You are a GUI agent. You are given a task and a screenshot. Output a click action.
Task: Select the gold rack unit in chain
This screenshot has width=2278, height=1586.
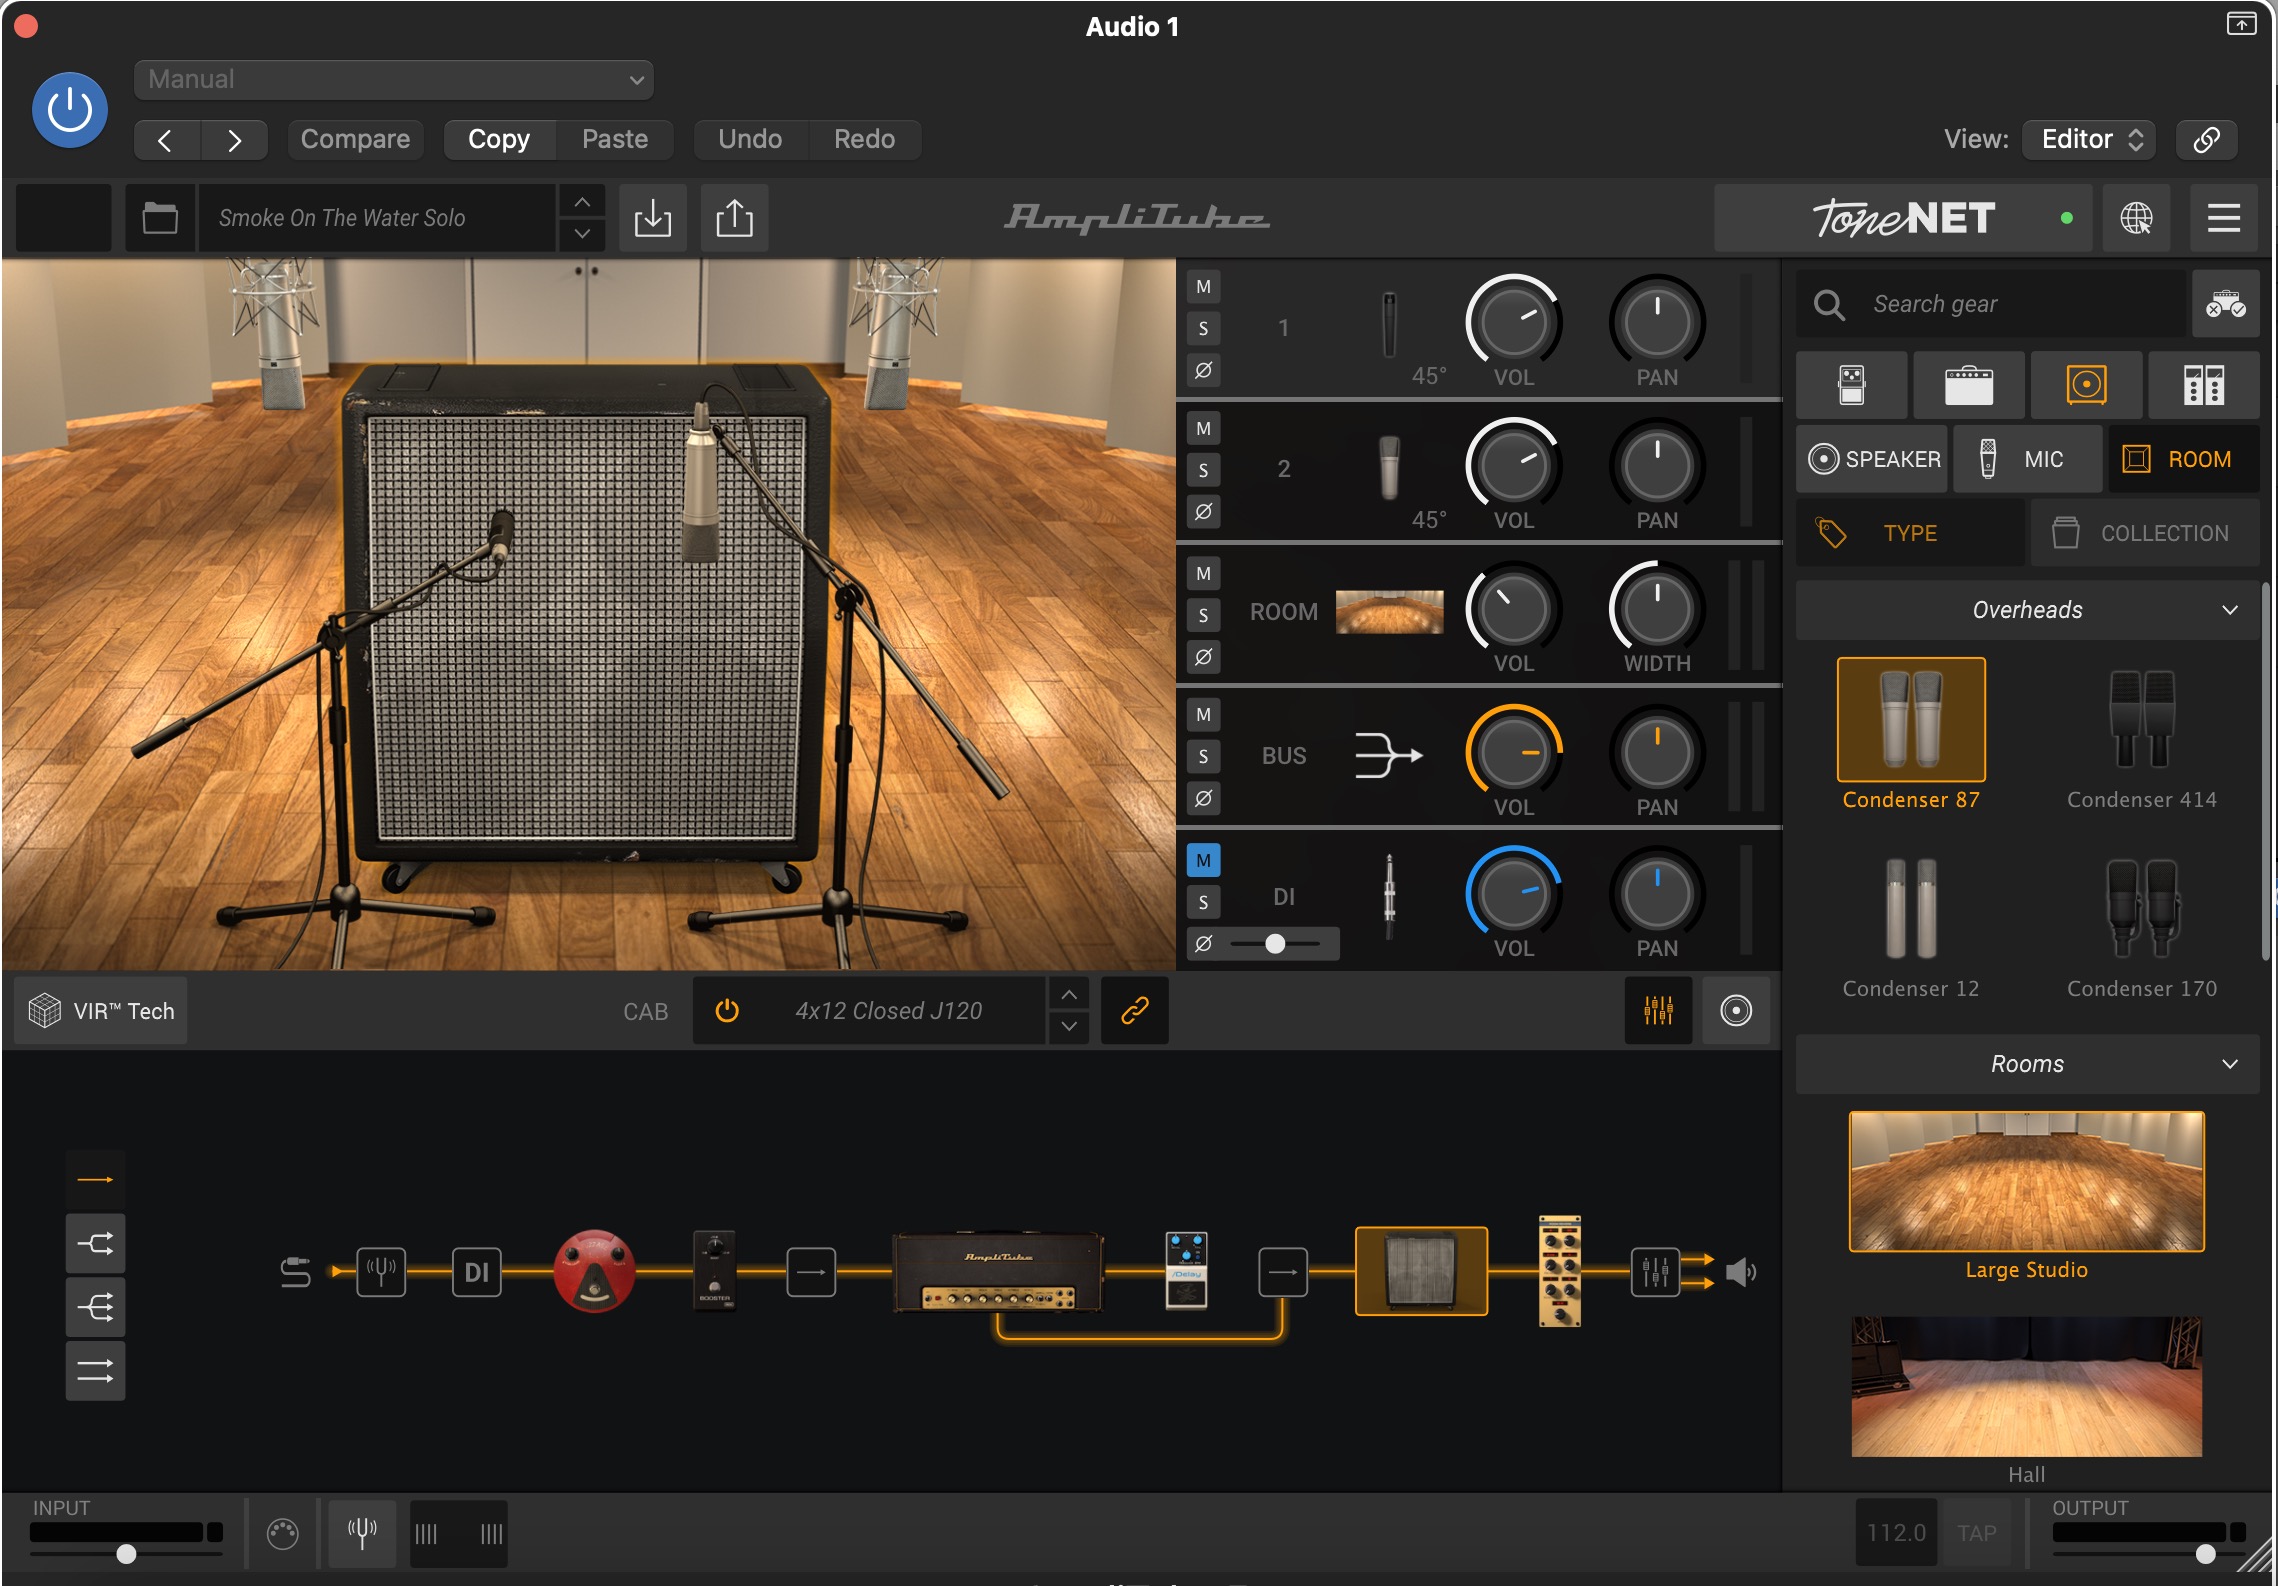(x=1560, y=1271)
